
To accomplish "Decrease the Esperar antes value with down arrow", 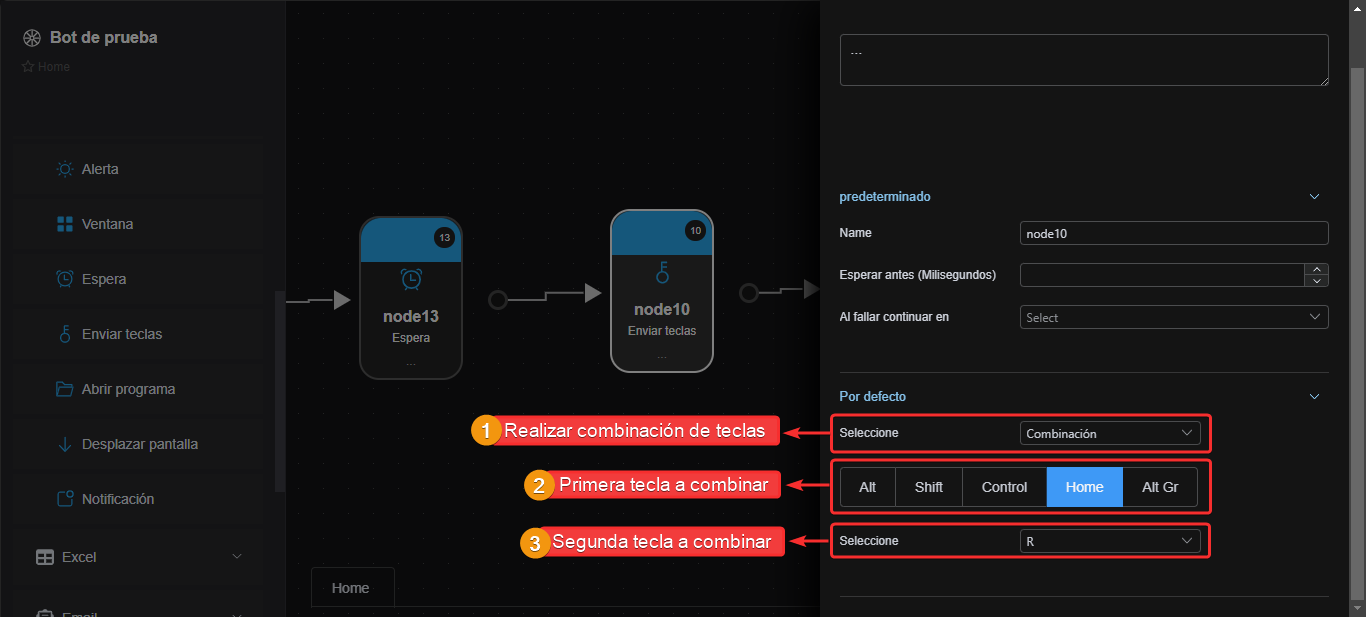I will pyautogui.click(x=1318, y=280).
